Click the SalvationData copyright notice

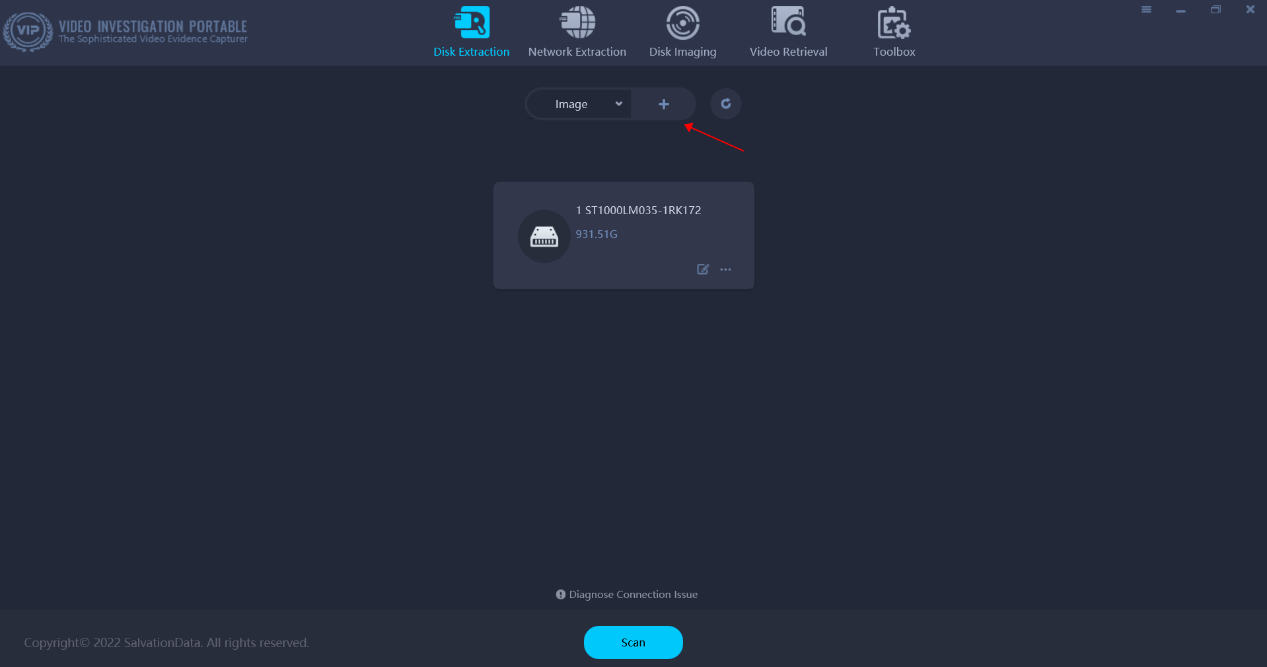[167, 643]
